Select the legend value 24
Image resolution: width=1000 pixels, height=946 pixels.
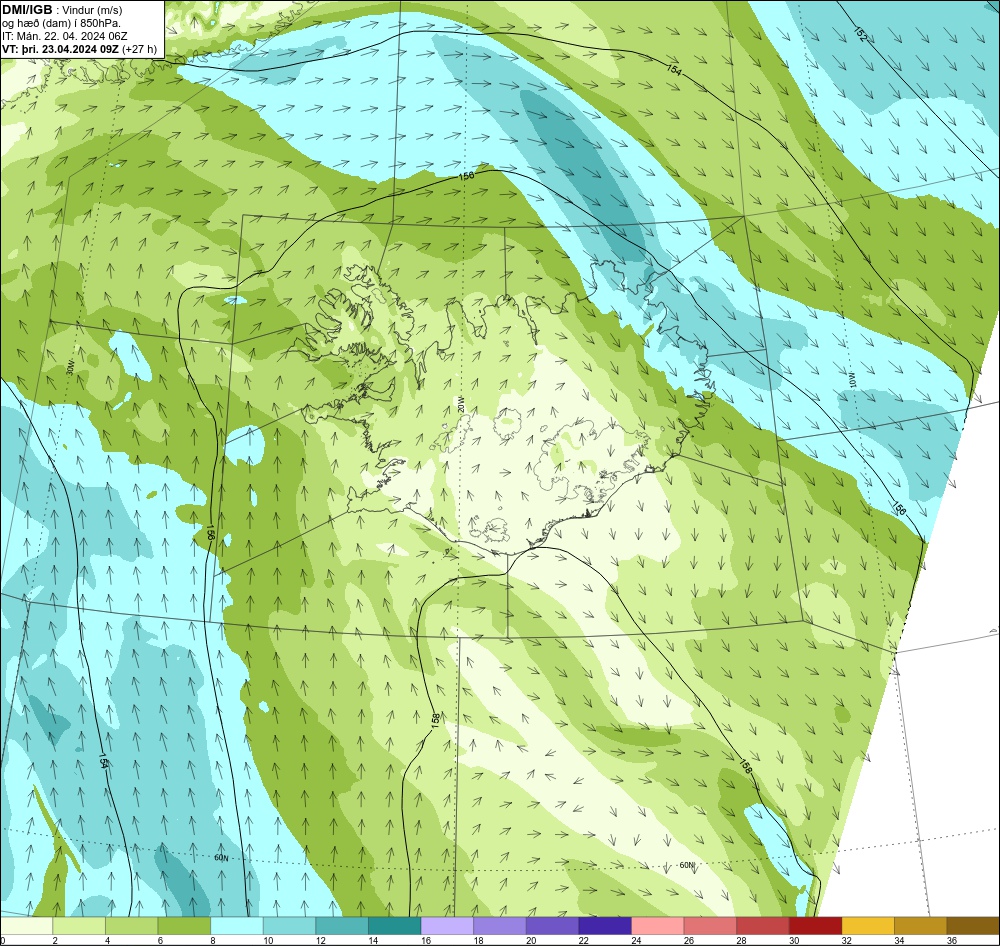(636, 940)
